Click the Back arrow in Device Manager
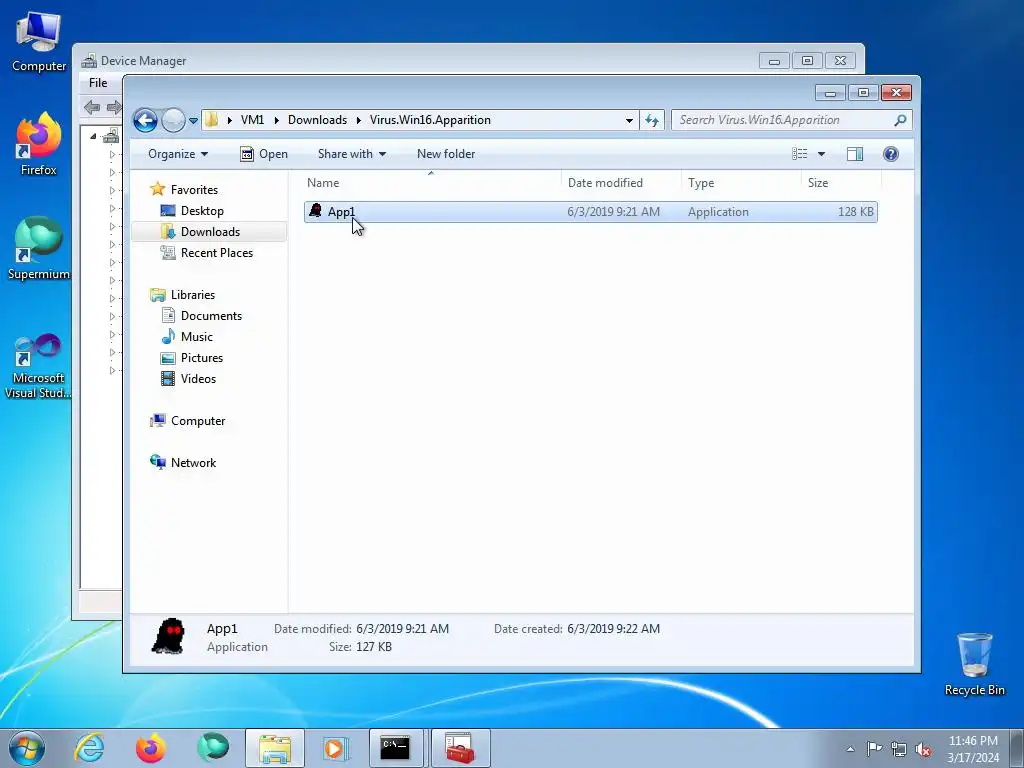Image resolution: width=1024 pixels, height=768 pixels. 92,107
